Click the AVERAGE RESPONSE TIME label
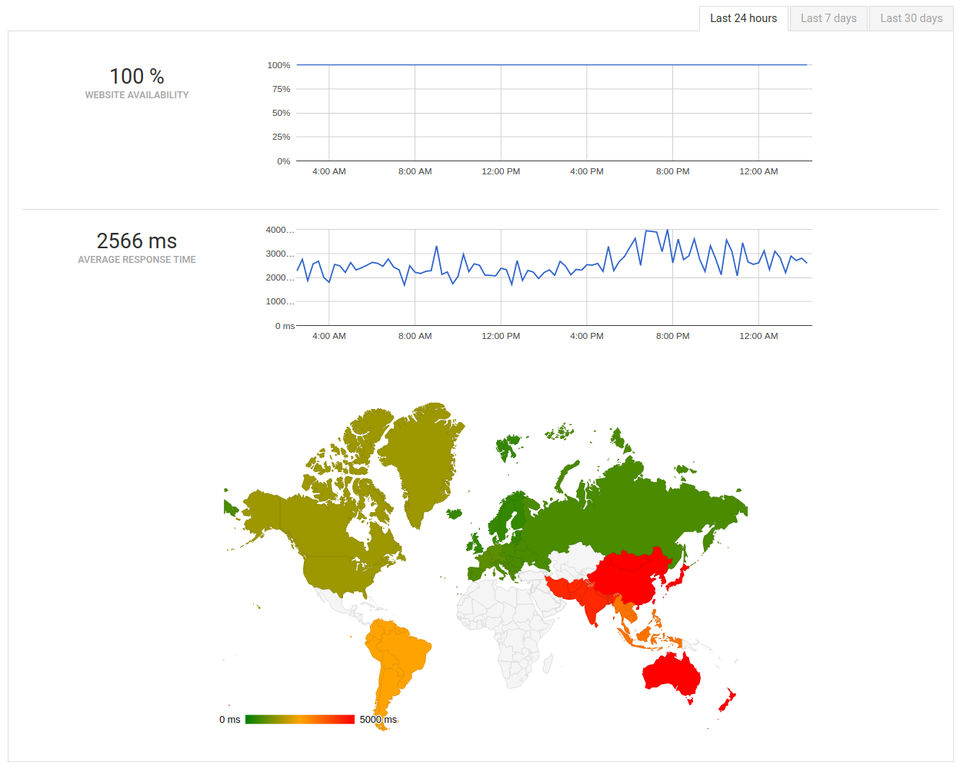 pyautogui.click(x=137, y=260)
